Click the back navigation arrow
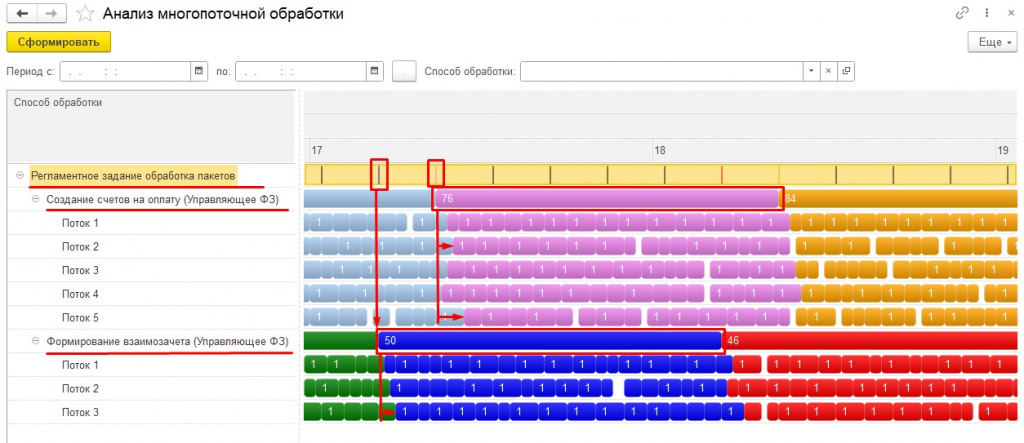 [22, 13]
